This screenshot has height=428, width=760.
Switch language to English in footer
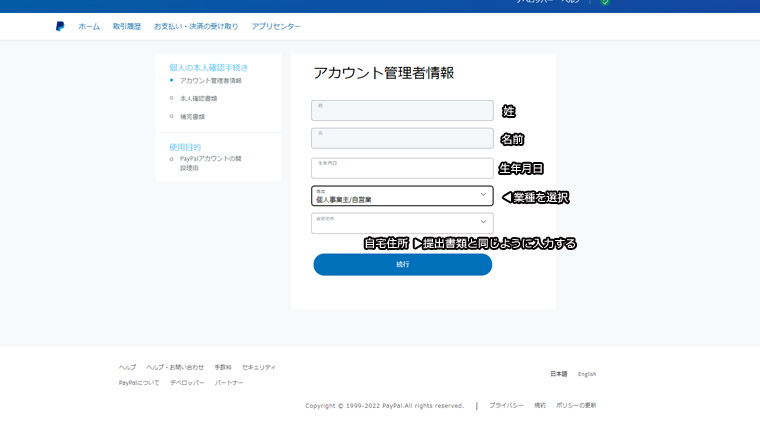587,374
